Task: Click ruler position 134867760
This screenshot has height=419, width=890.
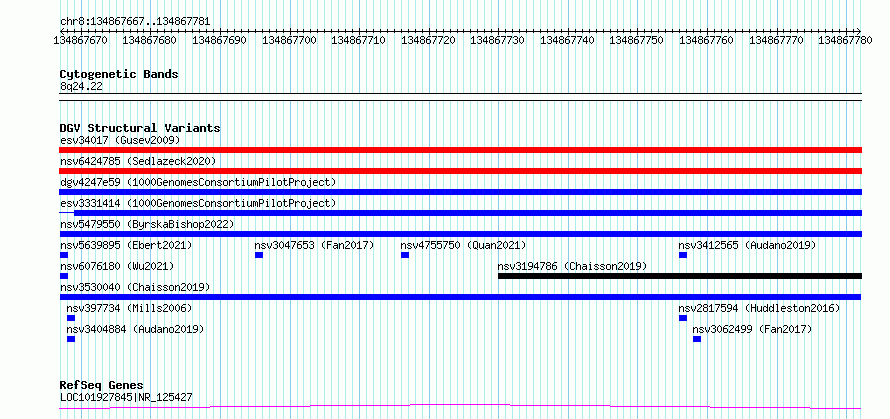Action: coord(706,40)
